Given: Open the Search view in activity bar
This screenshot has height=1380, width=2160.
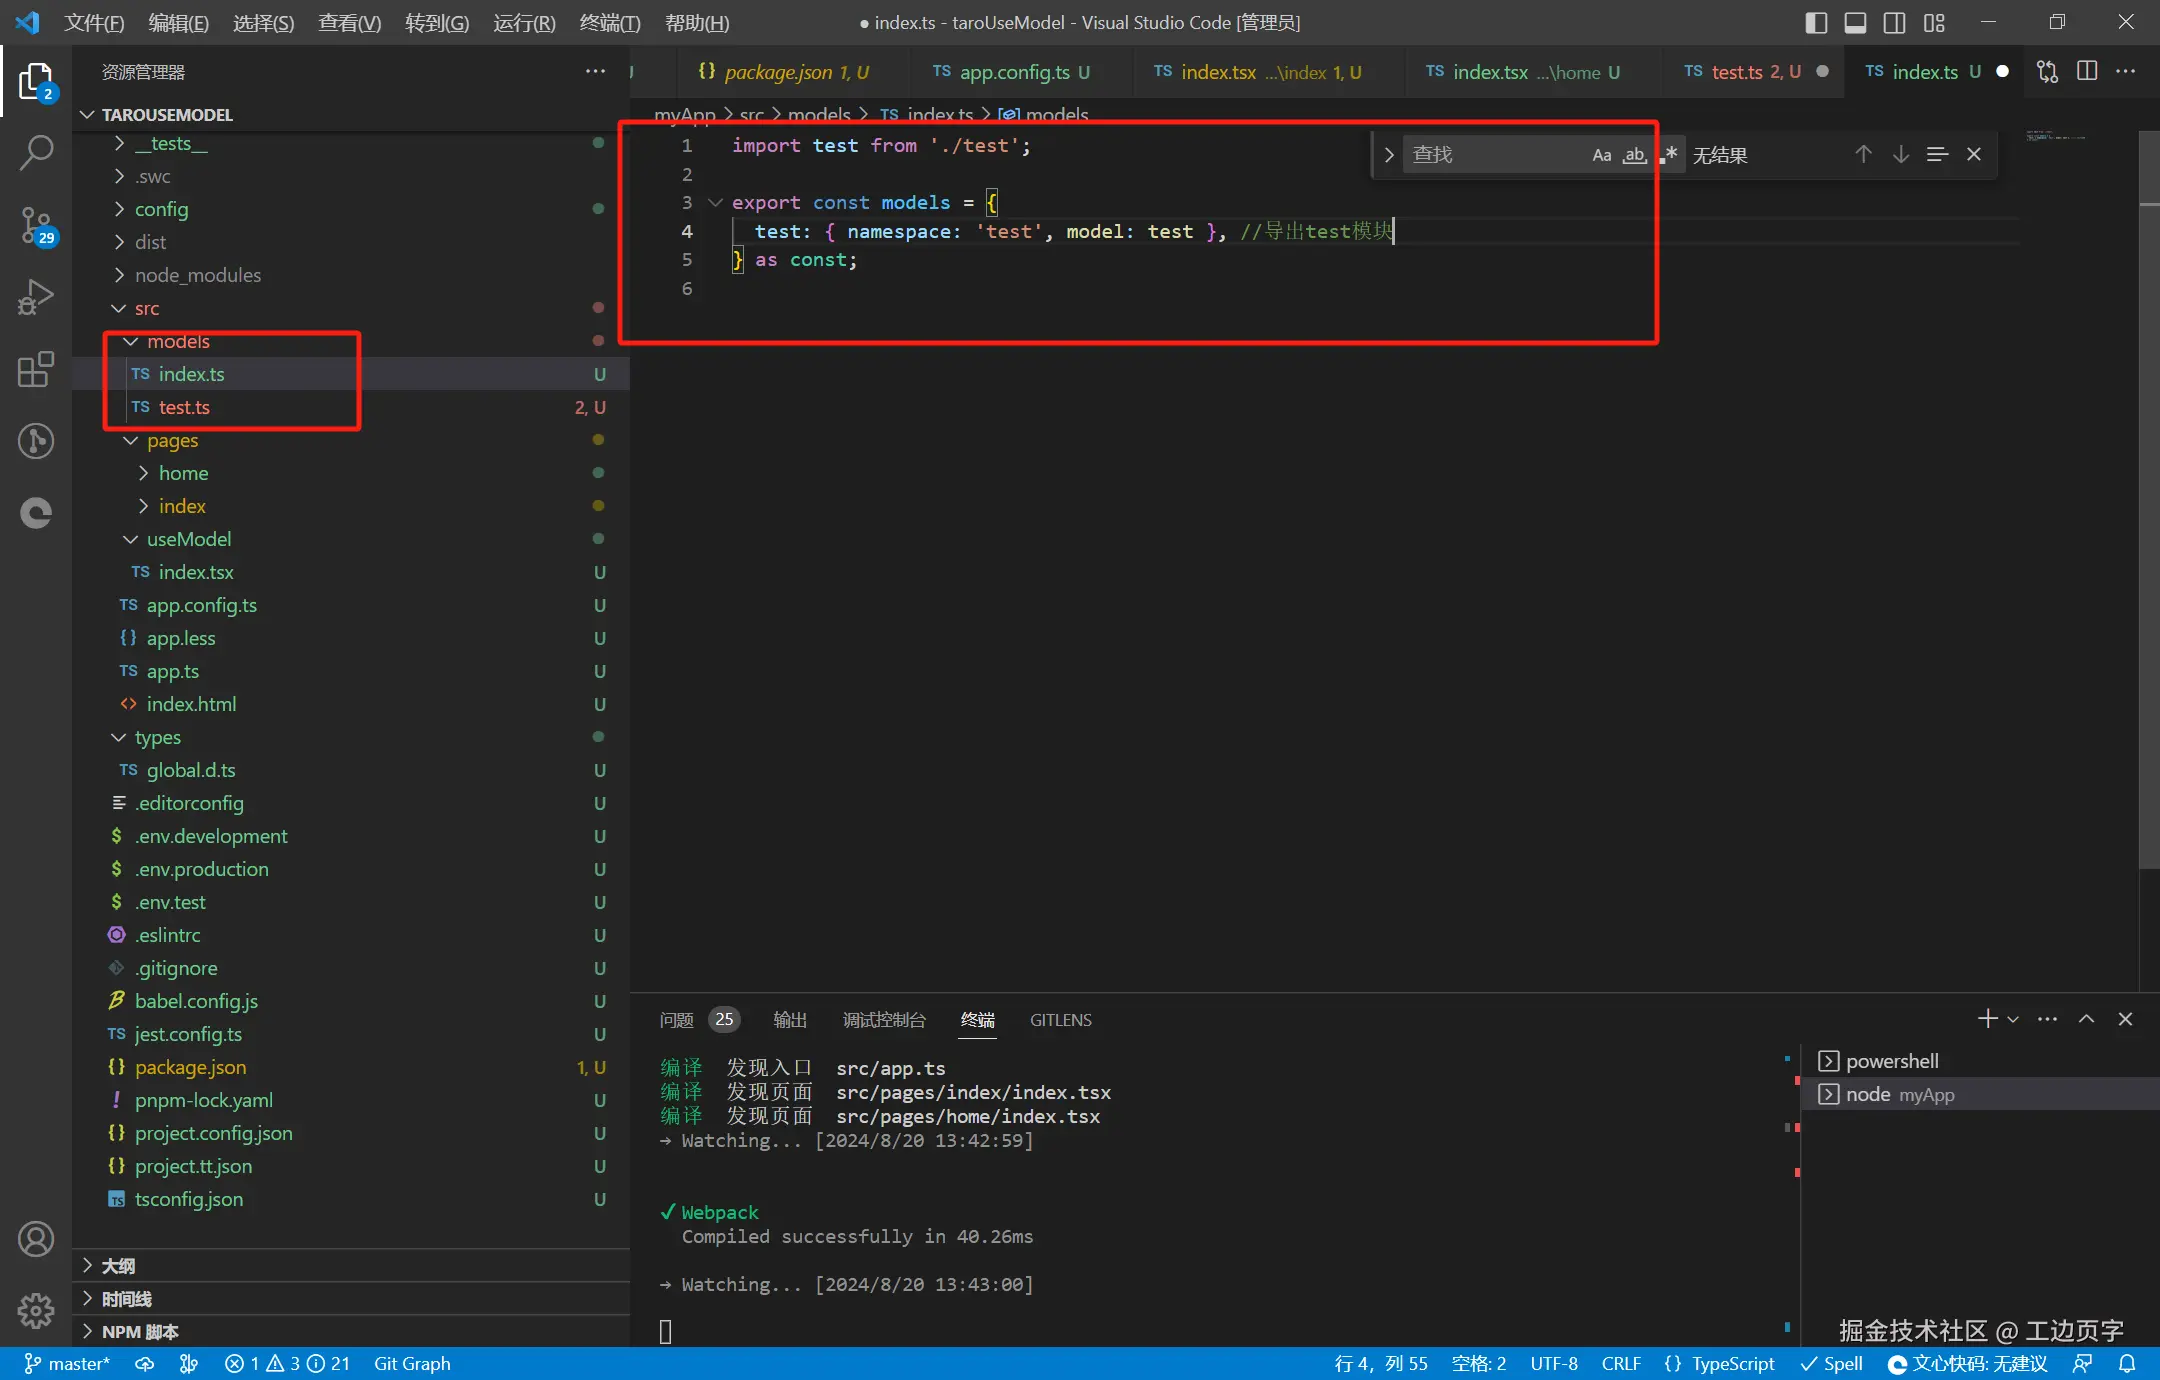Looking at the screenshot, I should pyautogui.click(x=36, y=153).
